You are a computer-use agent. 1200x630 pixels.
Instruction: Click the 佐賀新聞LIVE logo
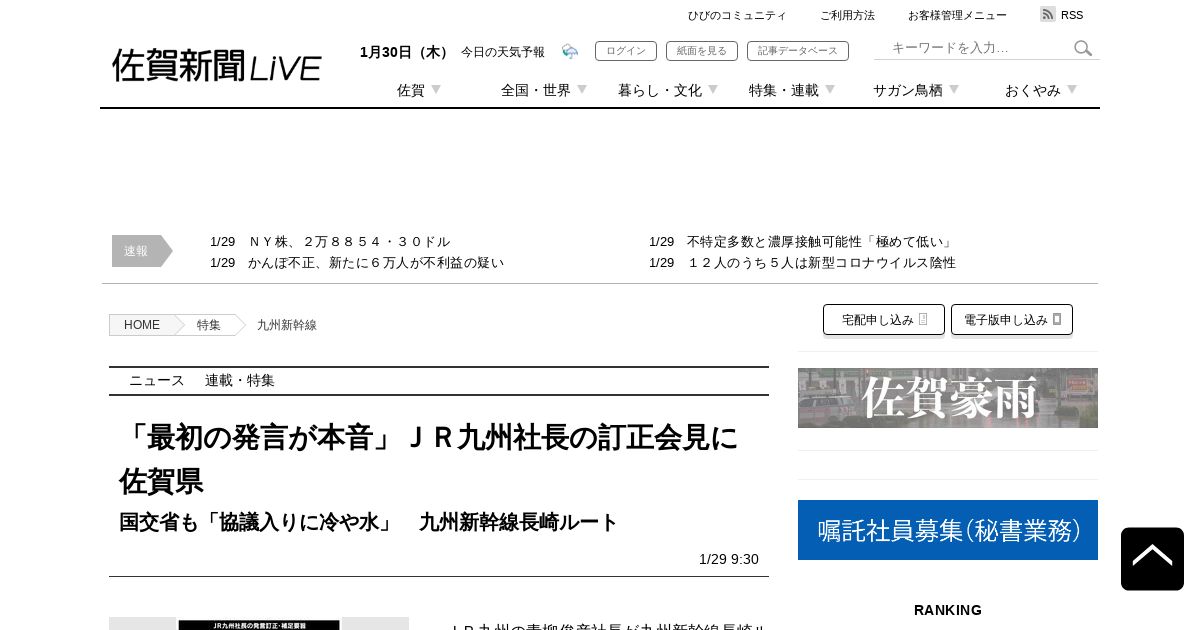pyautogui.click(x=216, y=66)
